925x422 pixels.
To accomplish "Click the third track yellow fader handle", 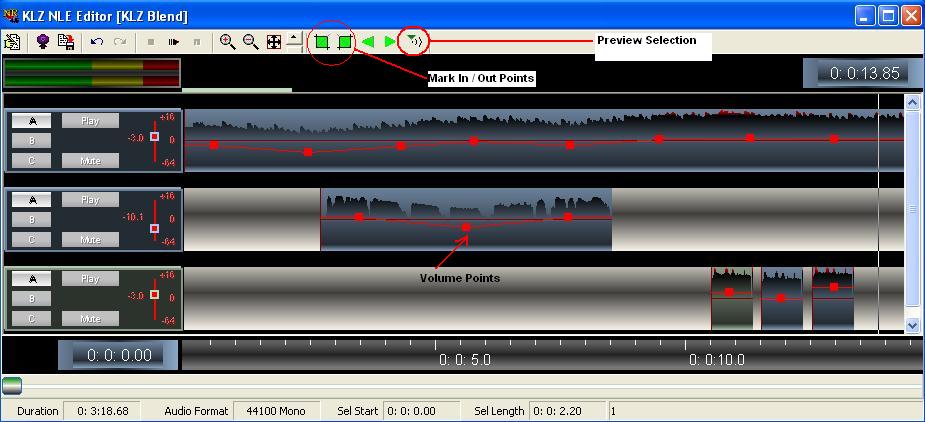I will click(155, 295).
